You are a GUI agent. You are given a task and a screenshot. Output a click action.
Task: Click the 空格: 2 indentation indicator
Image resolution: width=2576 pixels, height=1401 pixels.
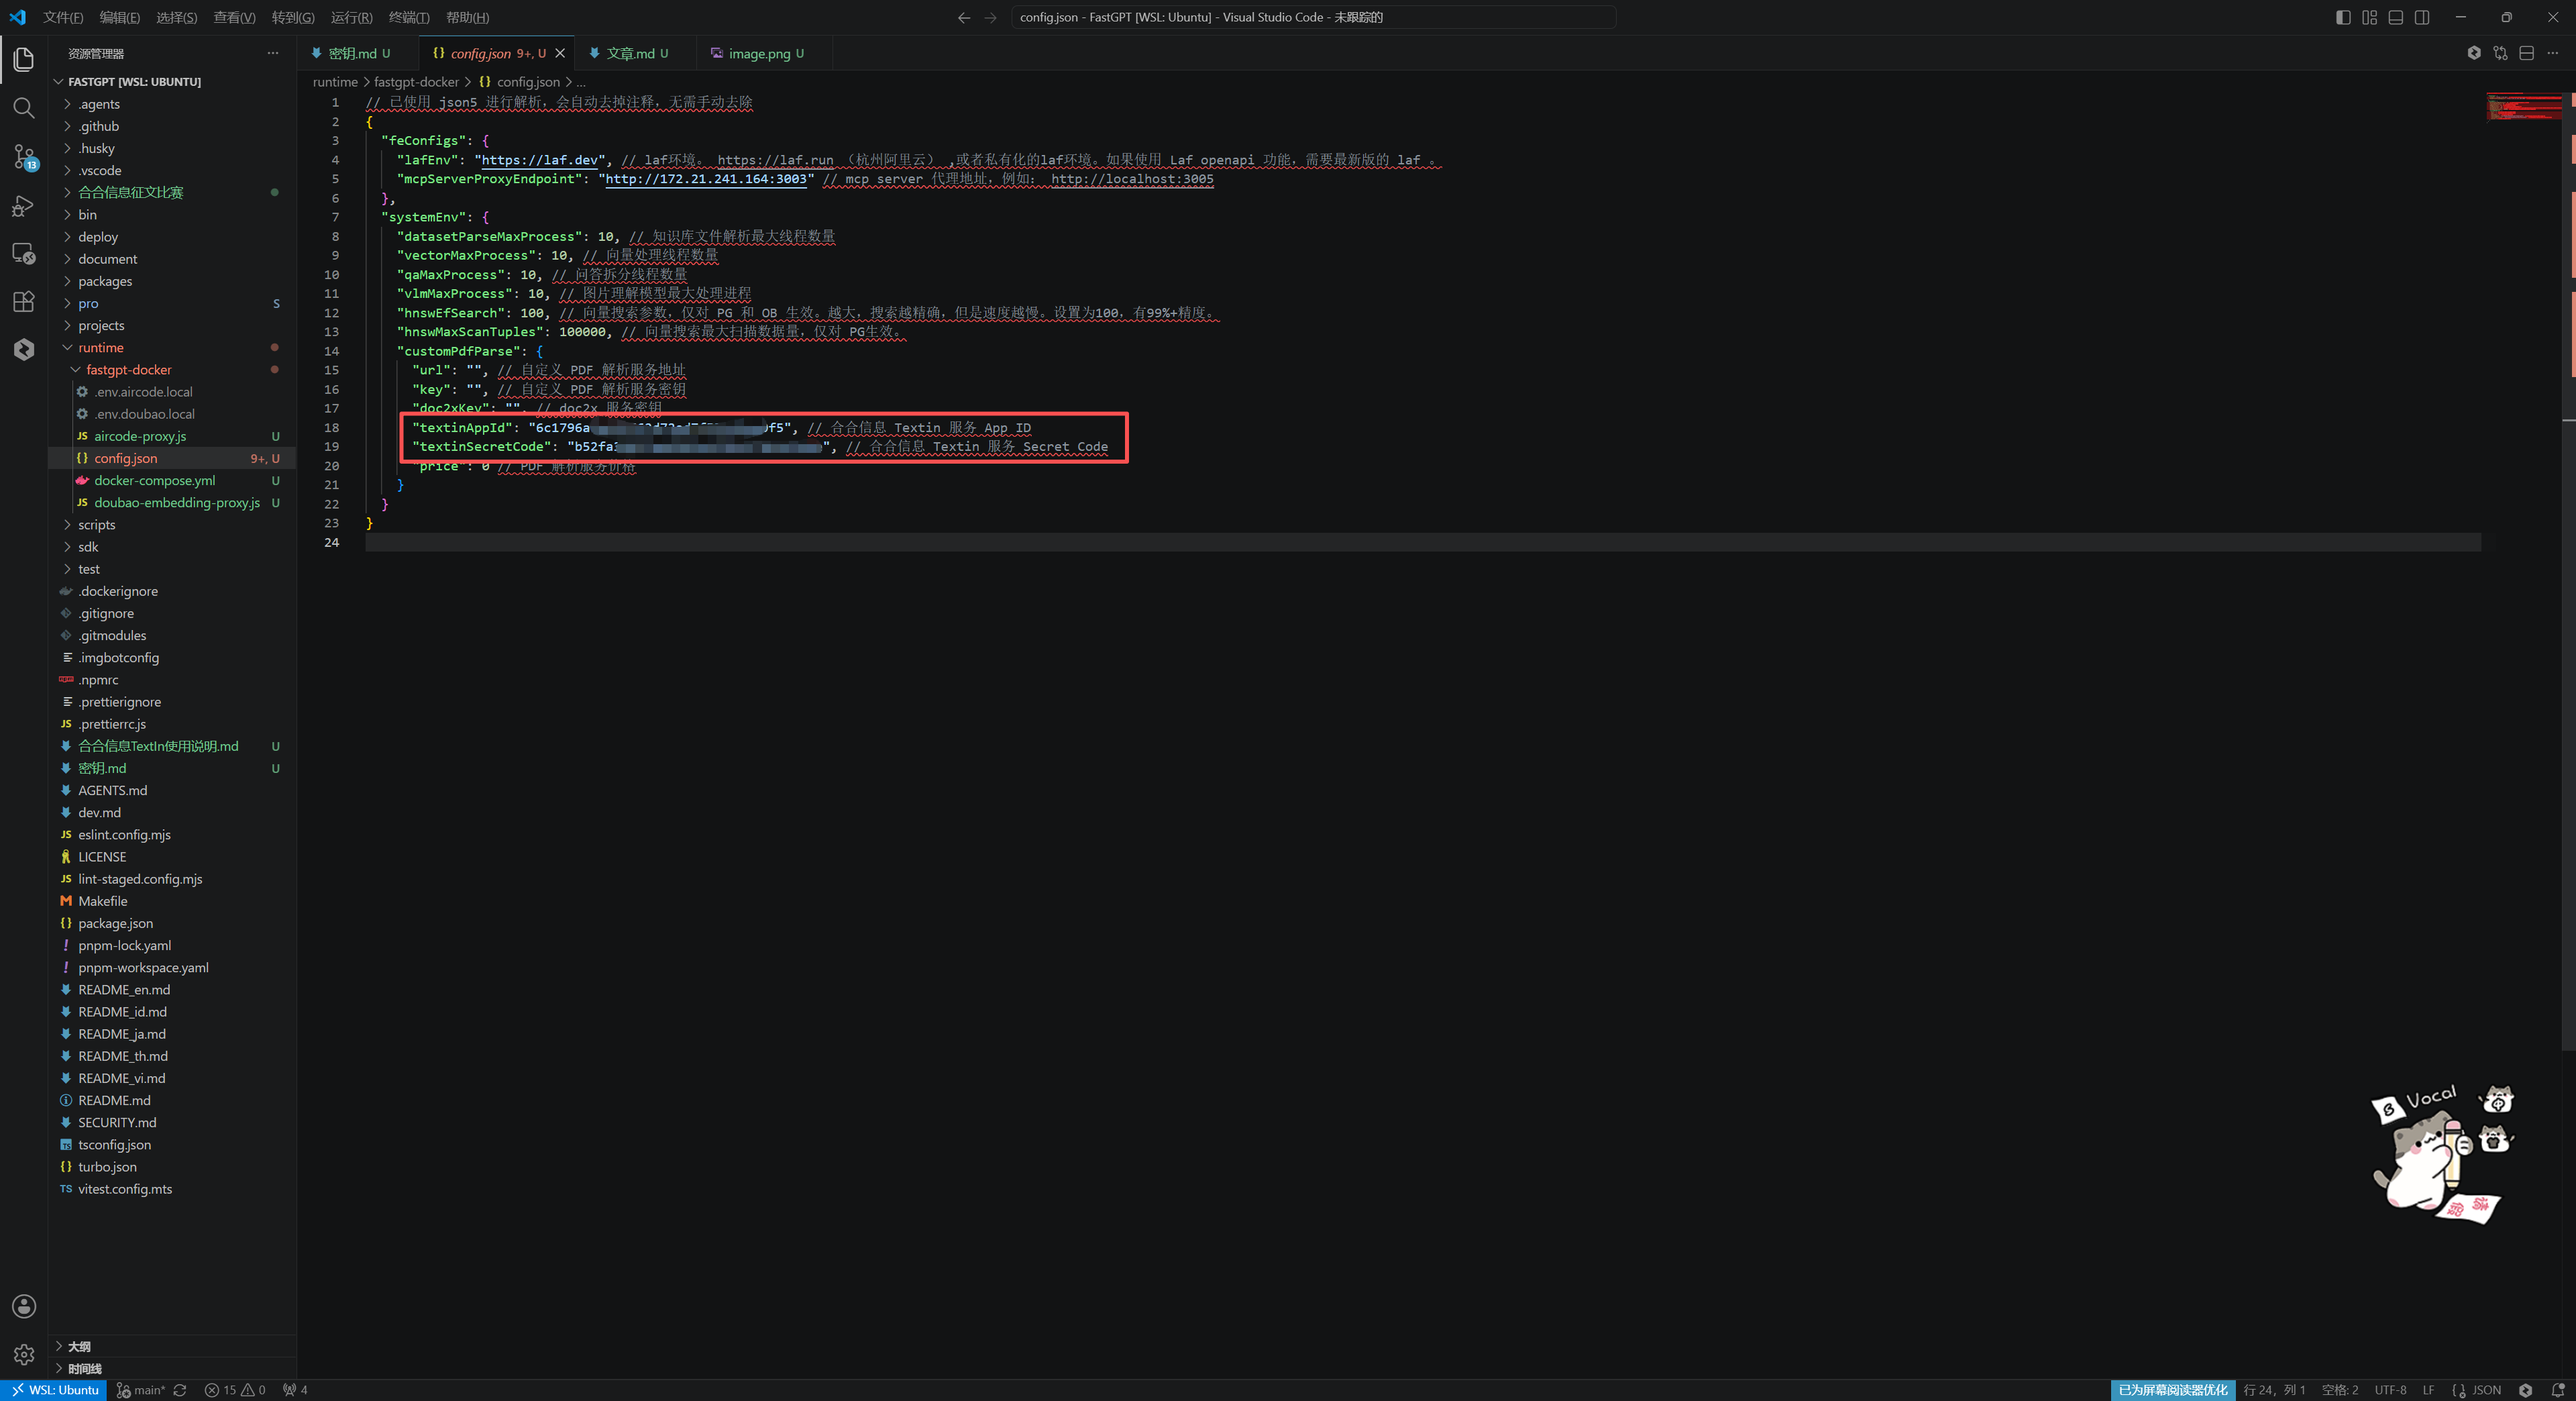[2340, 1390]
